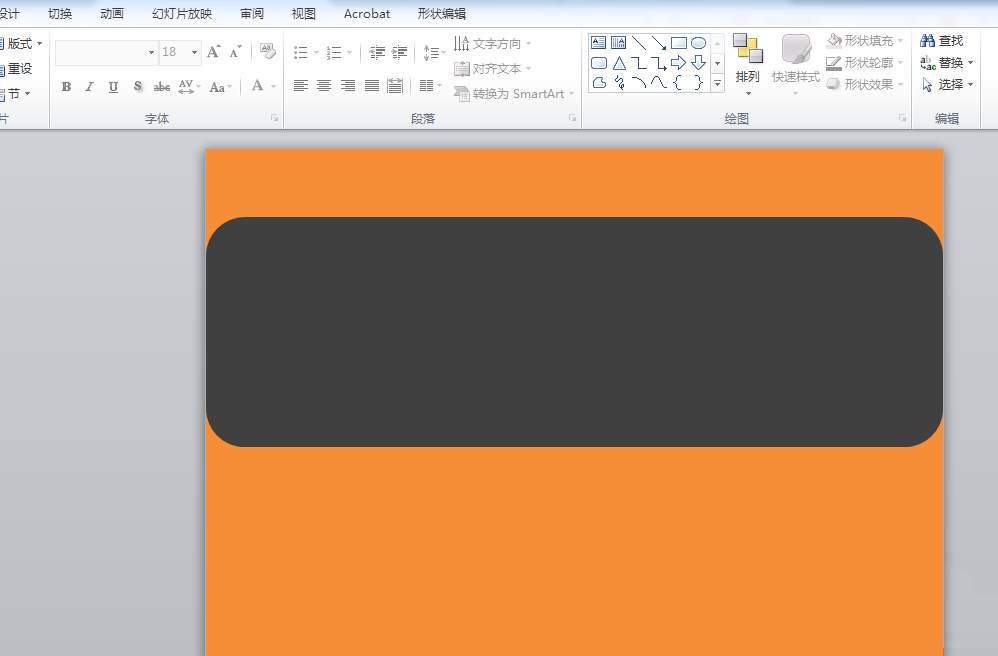
Task: Click the 排列 arrange icon
Action: (x=747, y=64)
